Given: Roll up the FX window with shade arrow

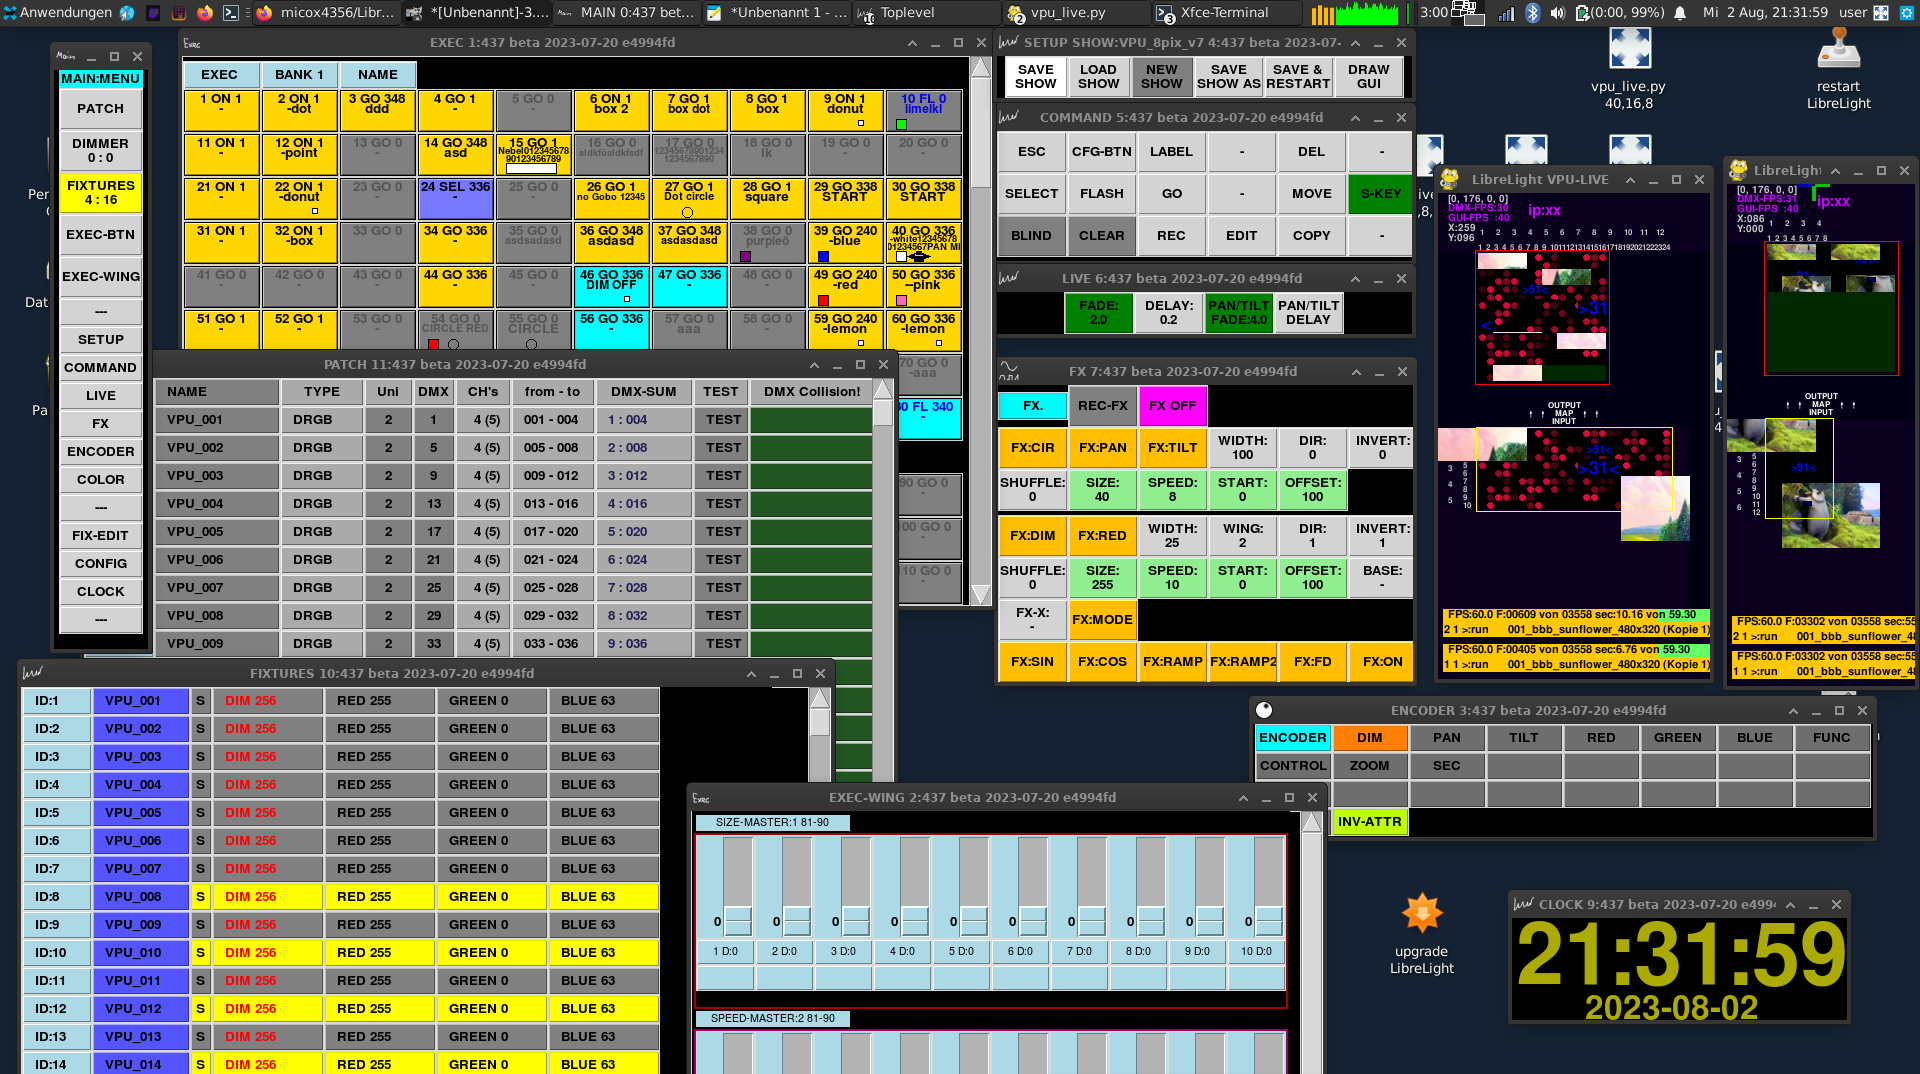Looking at the screenshot, I should 1357,372.
